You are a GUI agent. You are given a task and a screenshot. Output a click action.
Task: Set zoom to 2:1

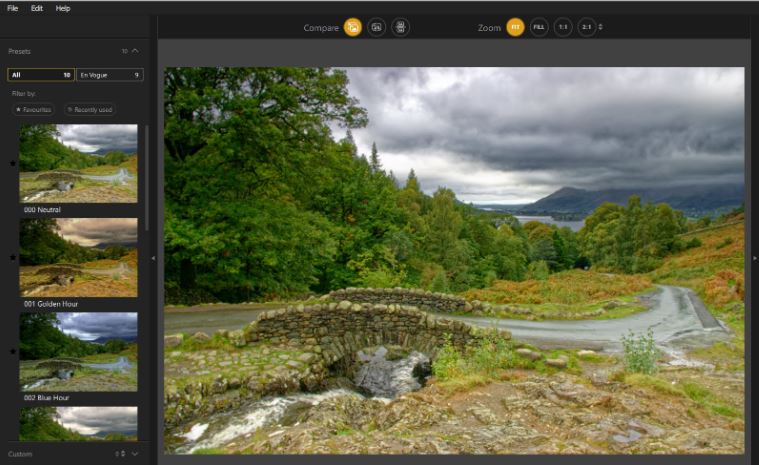(x=586, y=27)
